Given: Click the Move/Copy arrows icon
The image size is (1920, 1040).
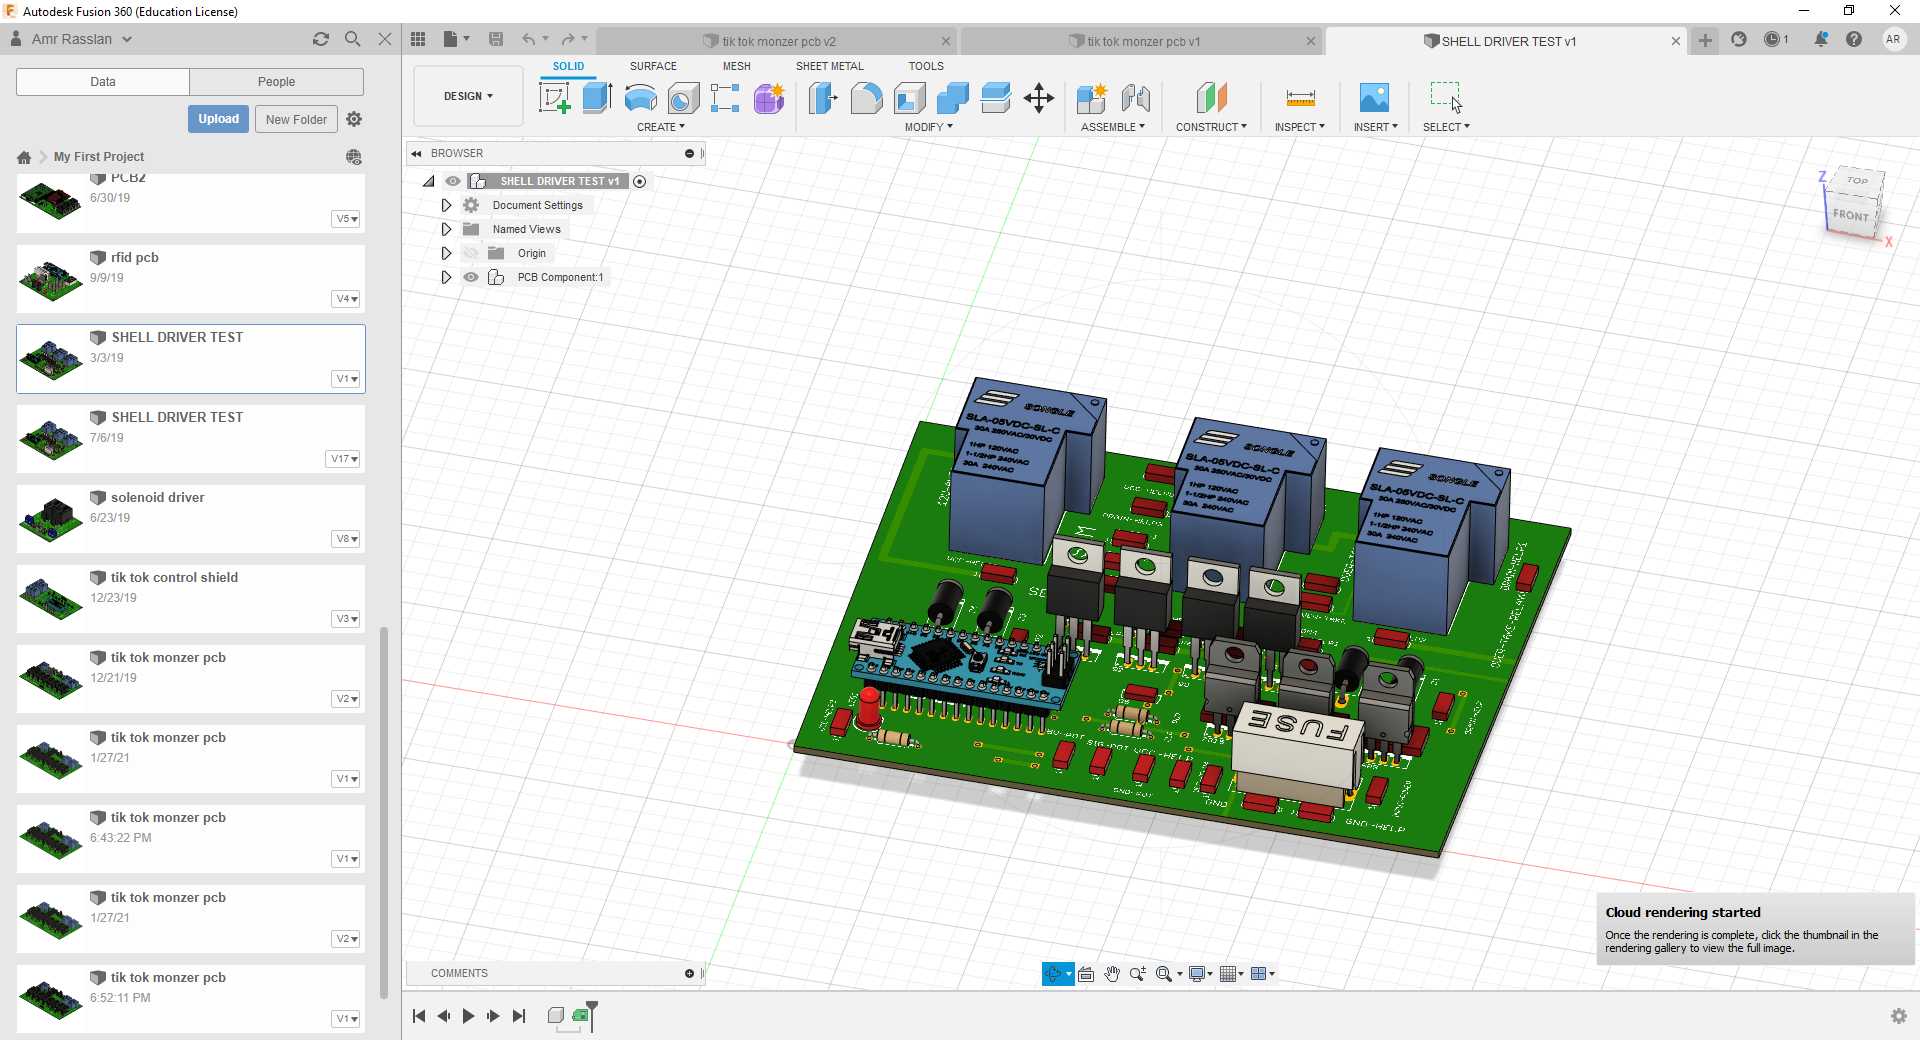Looking at the screenshot, I should click(1039, 98).
